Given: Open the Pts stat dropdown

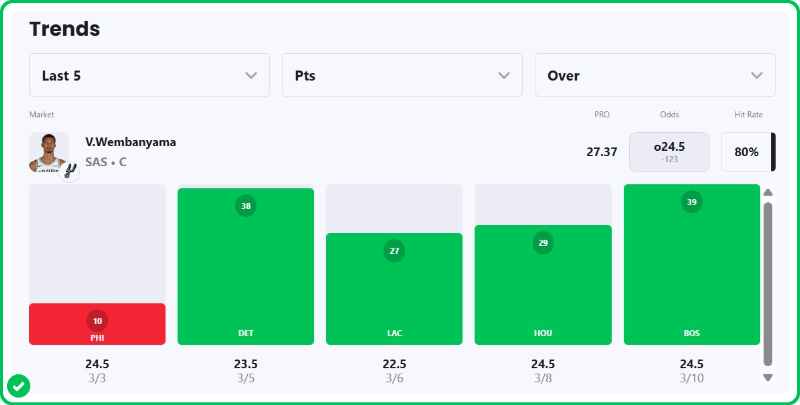Looking at the screenshot, I should tap(402, 75).
